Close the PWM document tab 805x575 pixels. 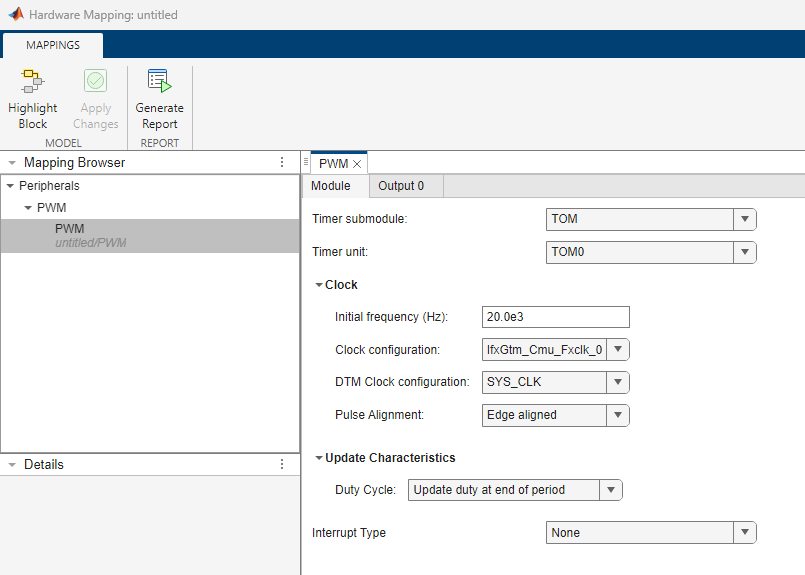tap(357, 163)
